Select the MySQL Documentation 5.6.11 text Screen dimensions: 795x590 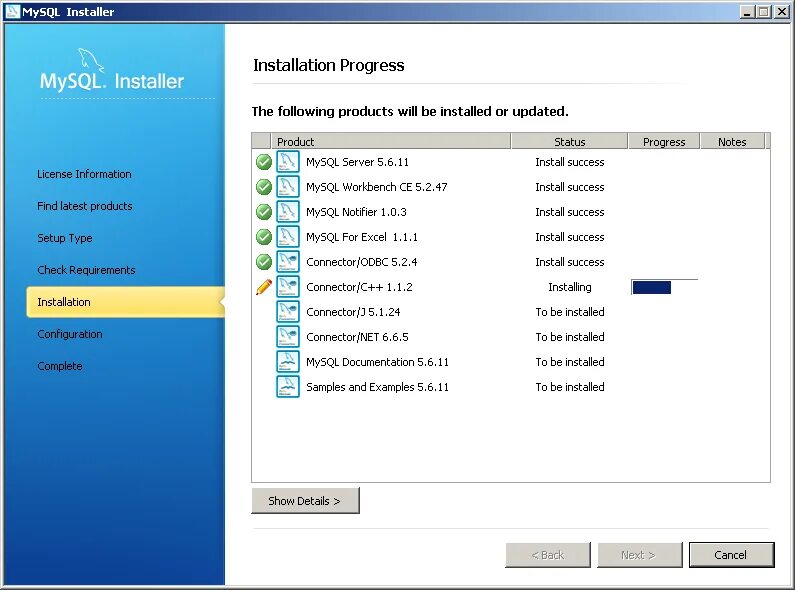click(x=377, y=362)
